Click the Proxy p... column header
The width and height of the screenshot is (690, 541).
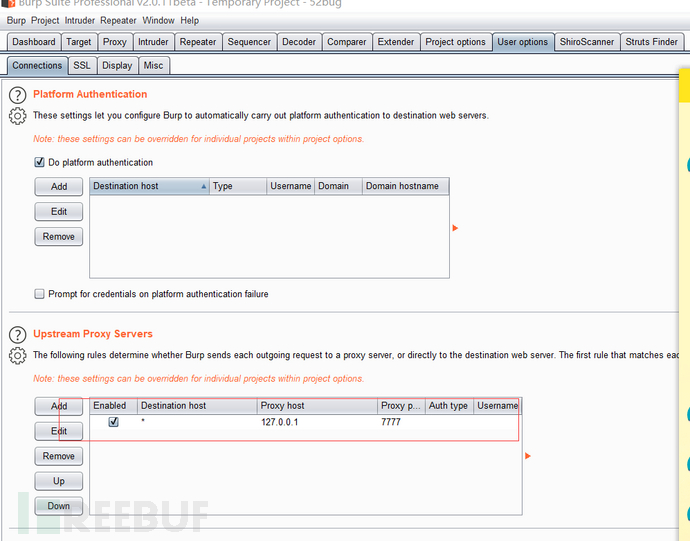[x=401, y=406]
